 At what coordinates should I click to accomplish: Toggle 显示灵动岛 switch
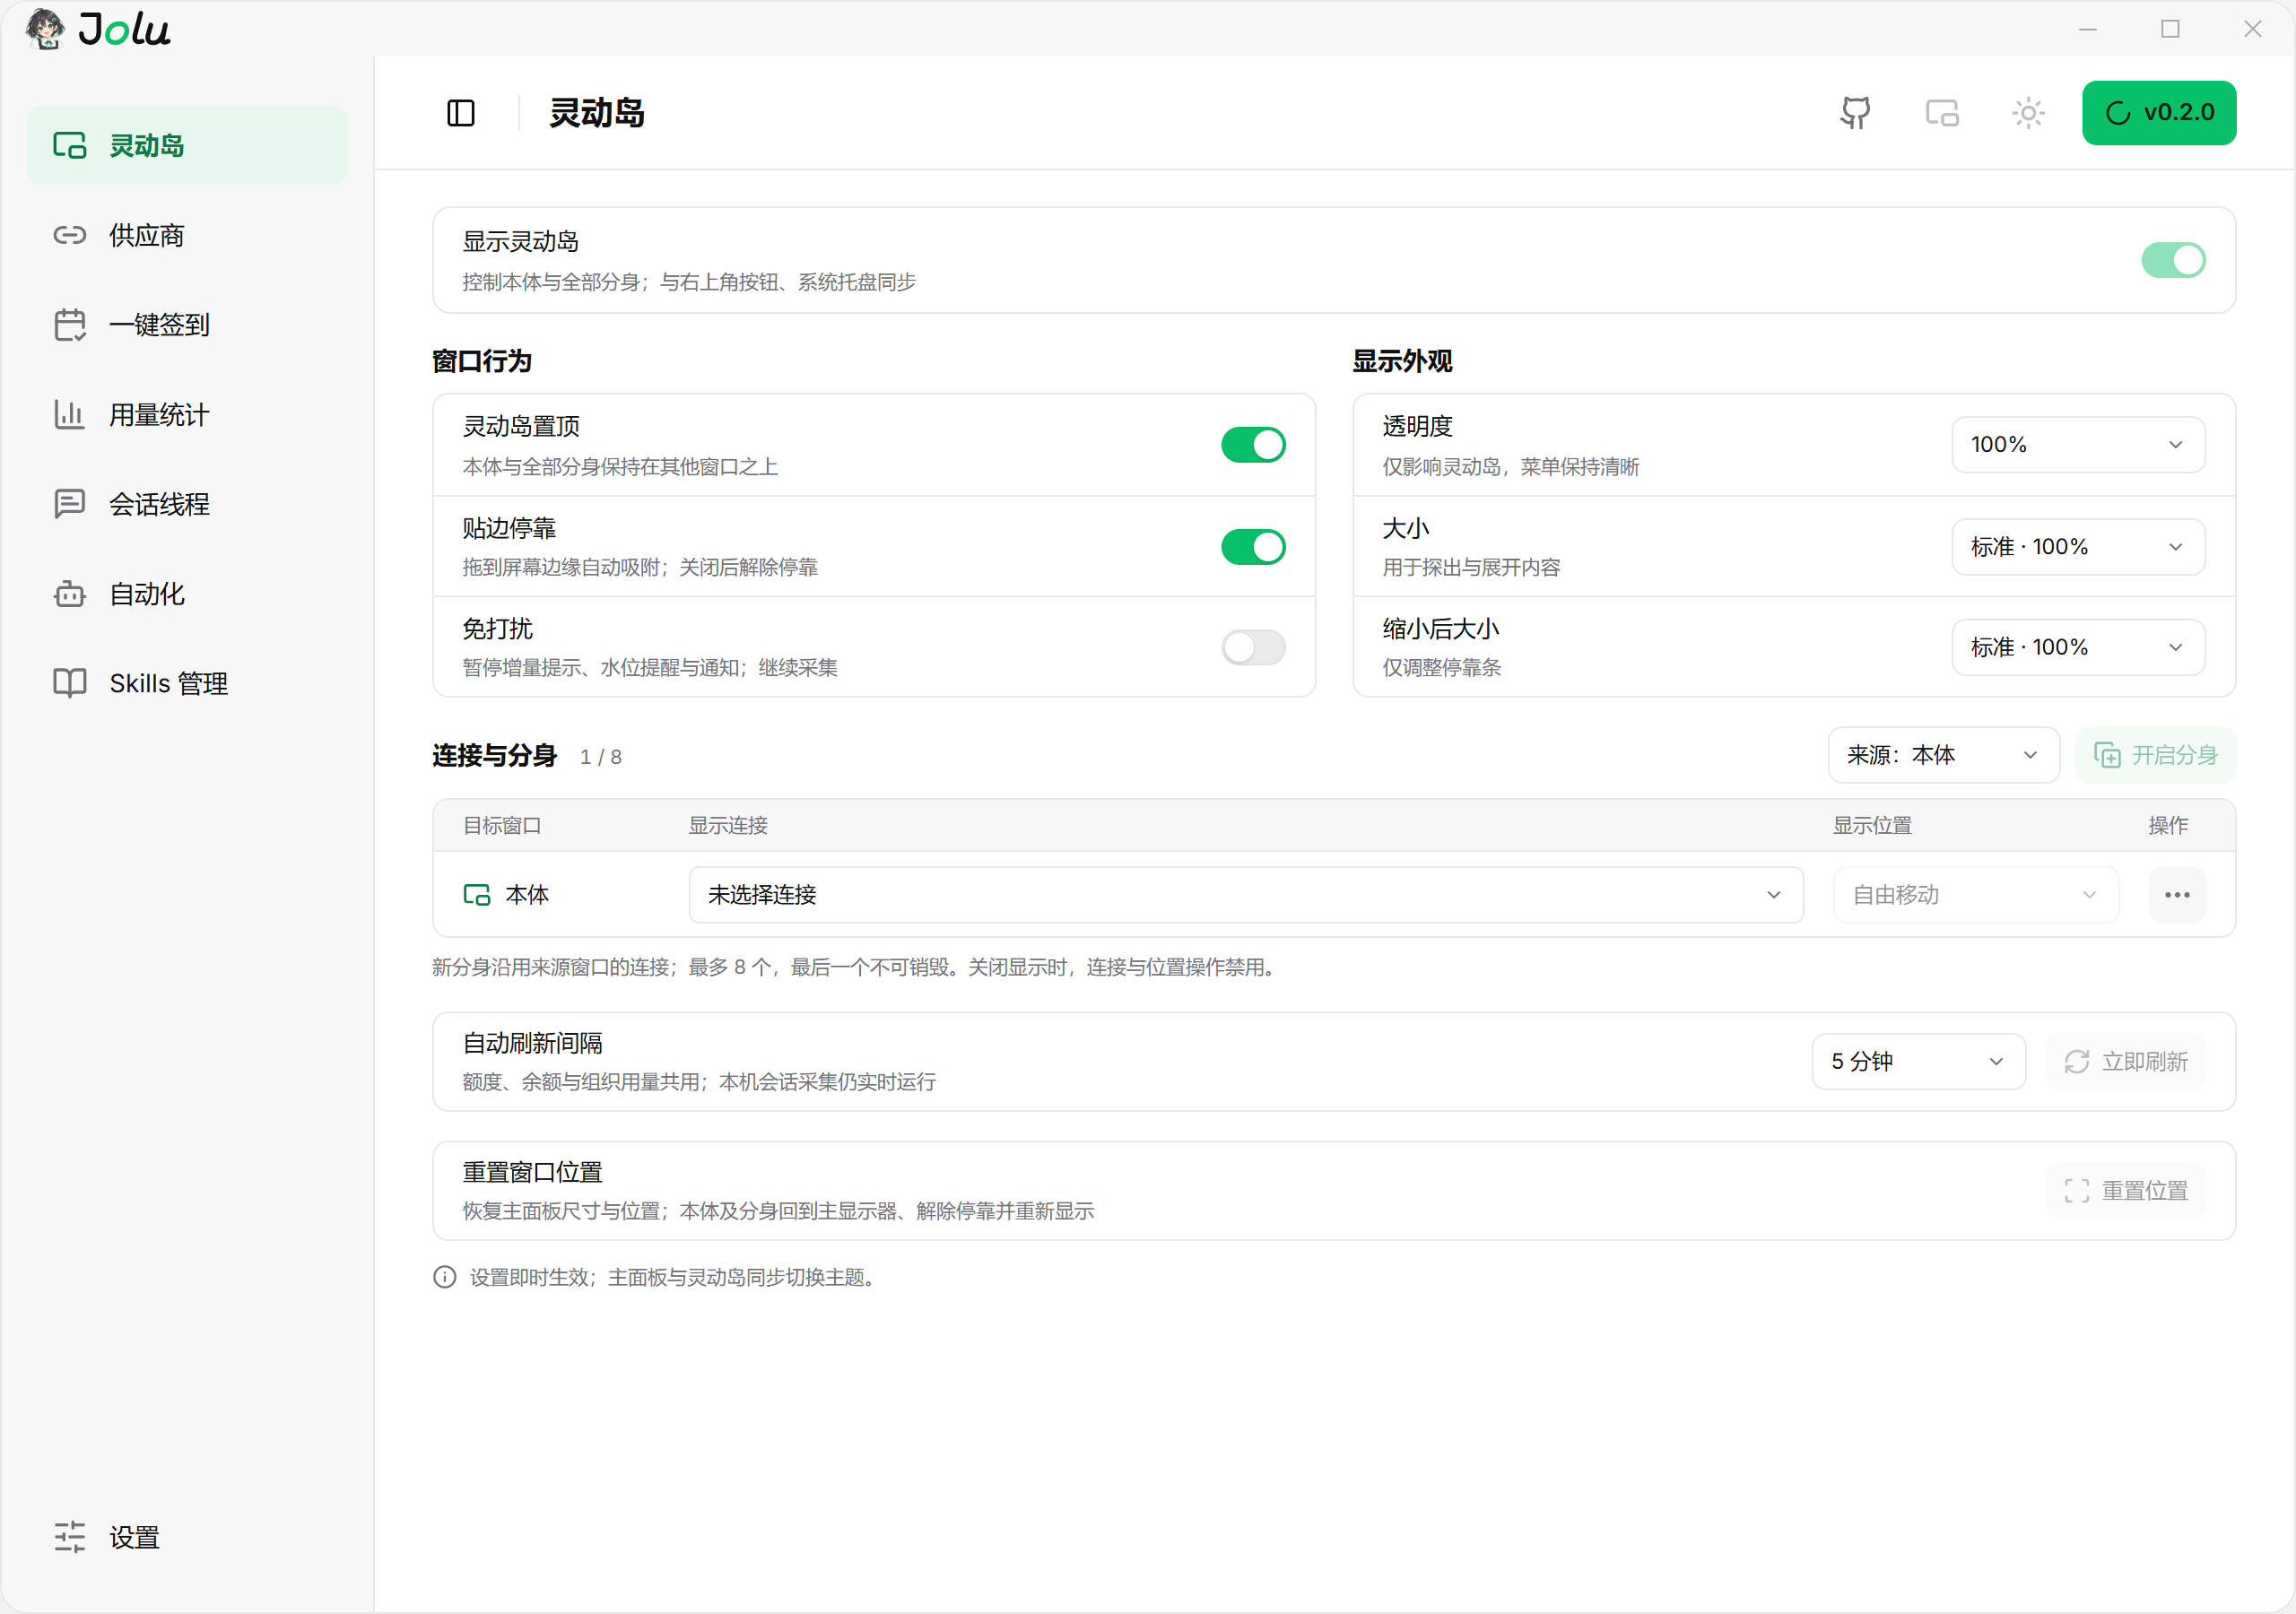tap(2173, 260)
